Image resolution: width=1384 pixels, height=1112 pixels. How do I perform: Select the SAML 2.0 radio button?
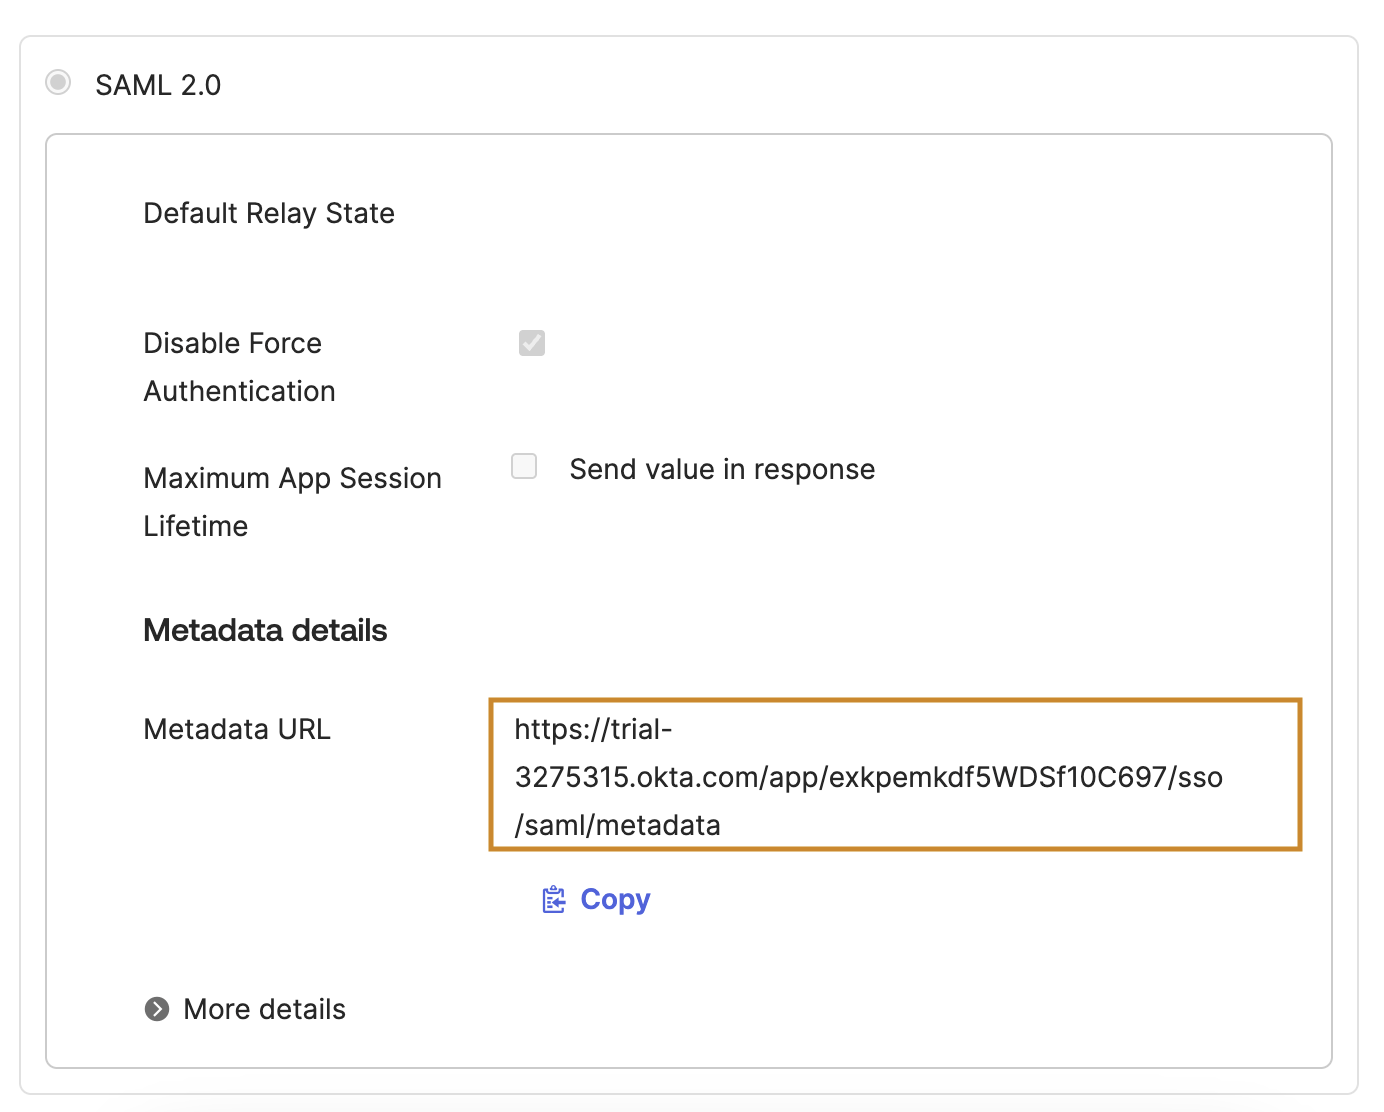click(x=58, y=82)
